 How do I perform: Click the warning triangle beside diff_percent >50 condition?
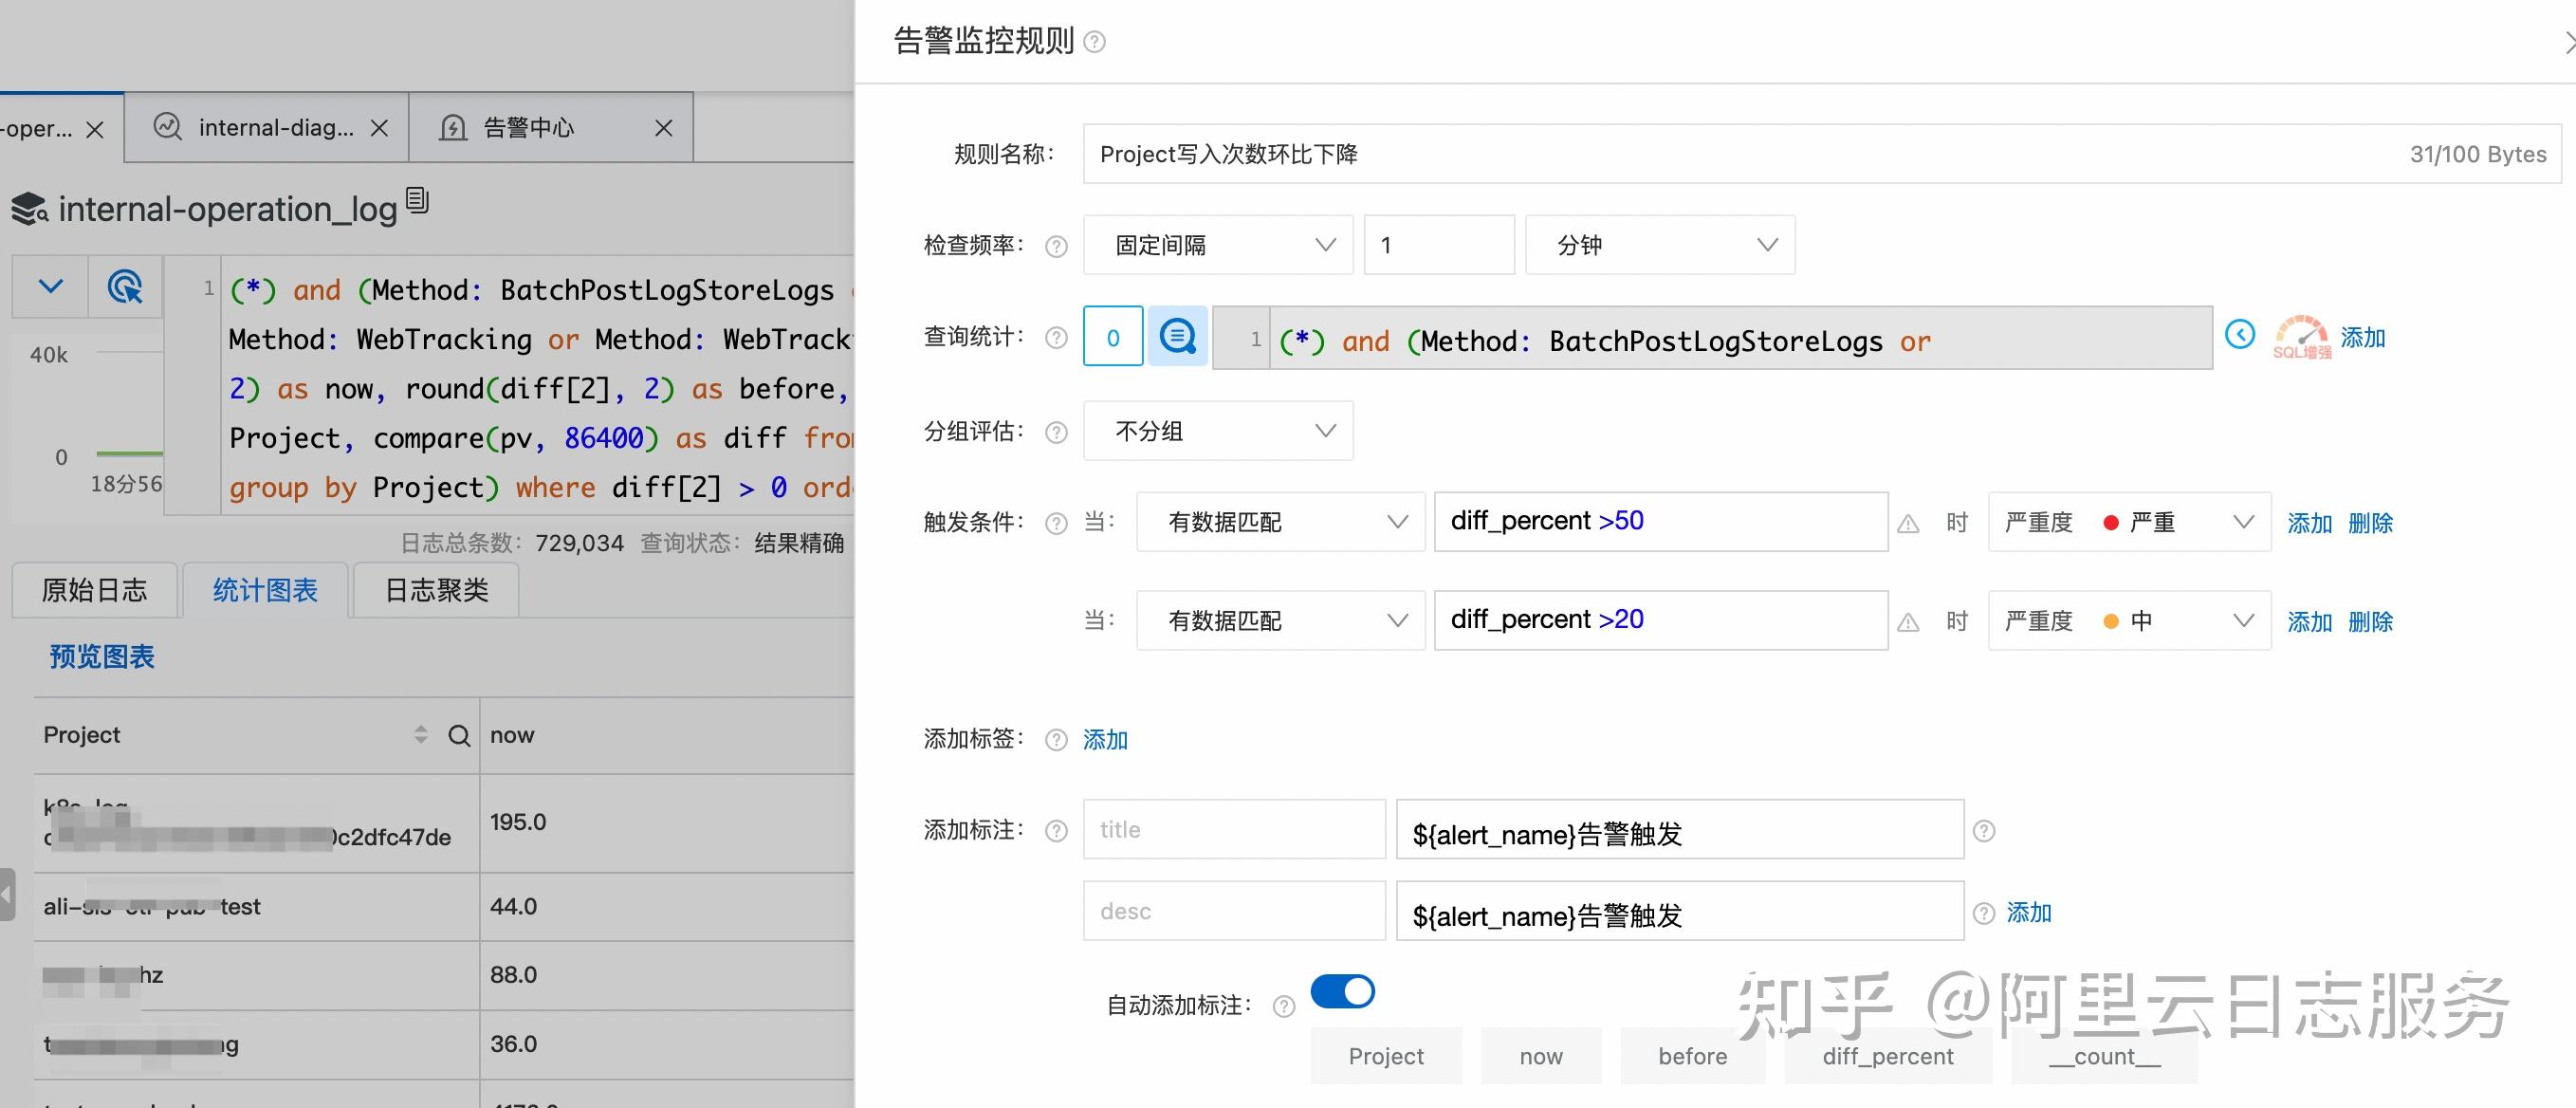1910,522
